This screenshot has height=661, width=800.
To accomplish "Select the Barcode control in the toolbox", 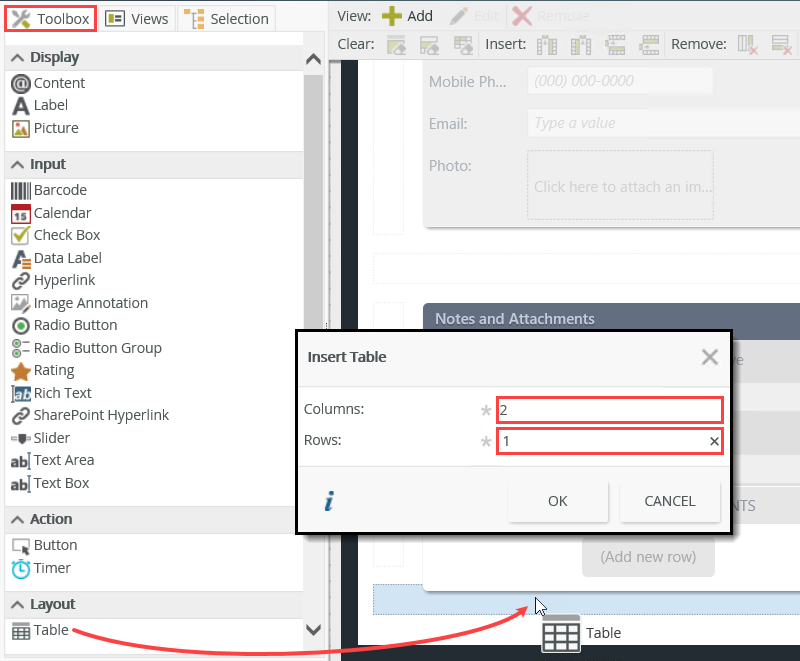I will point(58,190).
